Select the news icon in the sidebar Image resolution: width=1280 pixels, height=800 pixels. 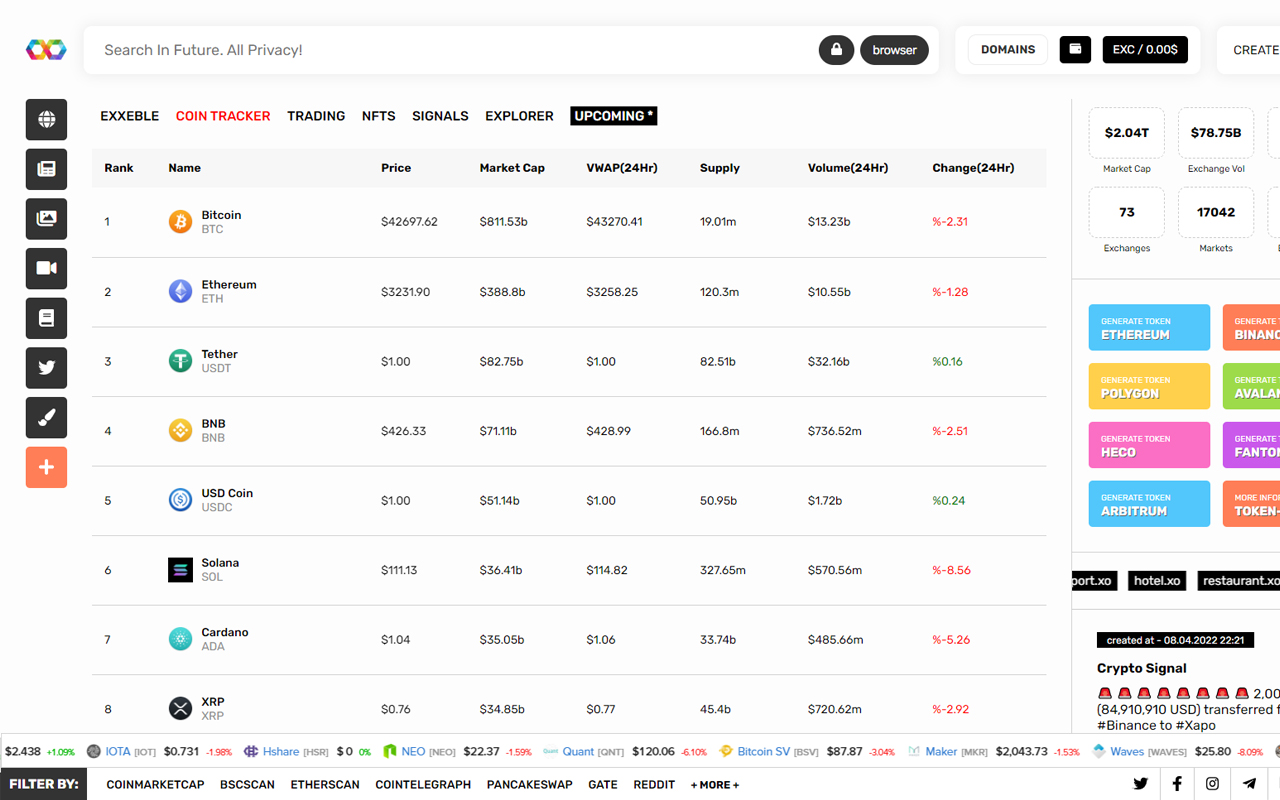pos(46,169)
